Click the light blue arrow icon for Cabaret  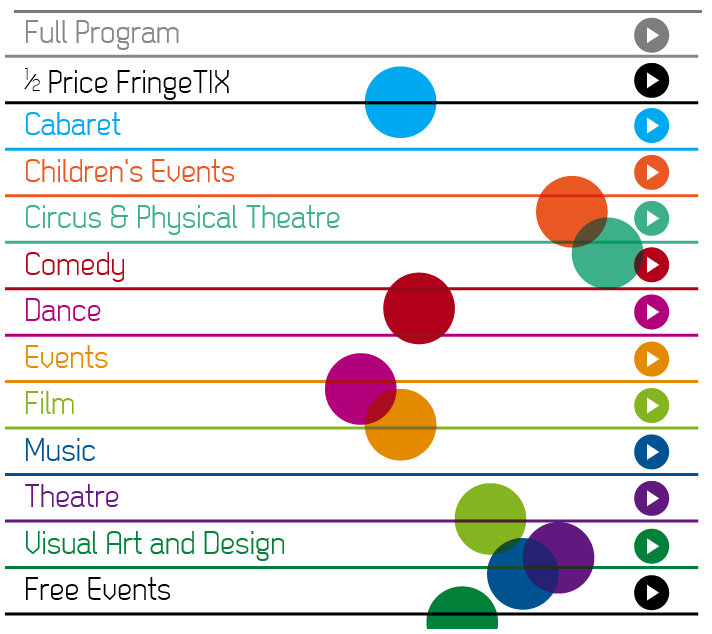click(651, 125)
